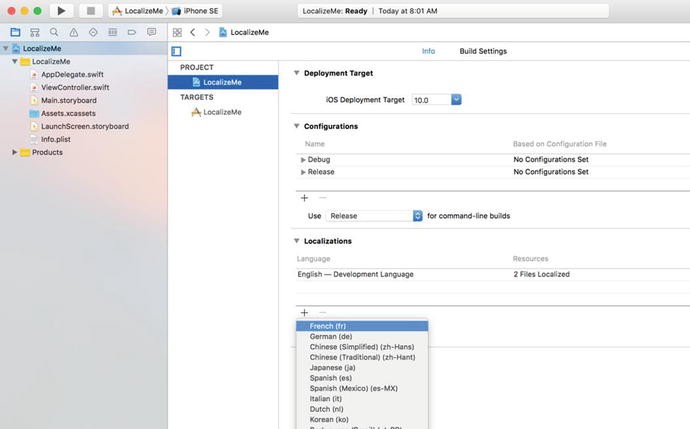690x429 pixels.
Task: Open the Issue navigator warning icon
Action: (73, 32)
